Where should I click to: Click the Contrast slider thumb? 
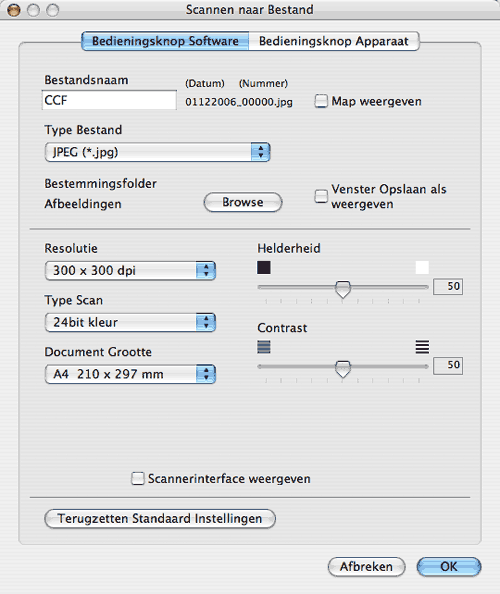pyautogui.click(x=343, y=369)
